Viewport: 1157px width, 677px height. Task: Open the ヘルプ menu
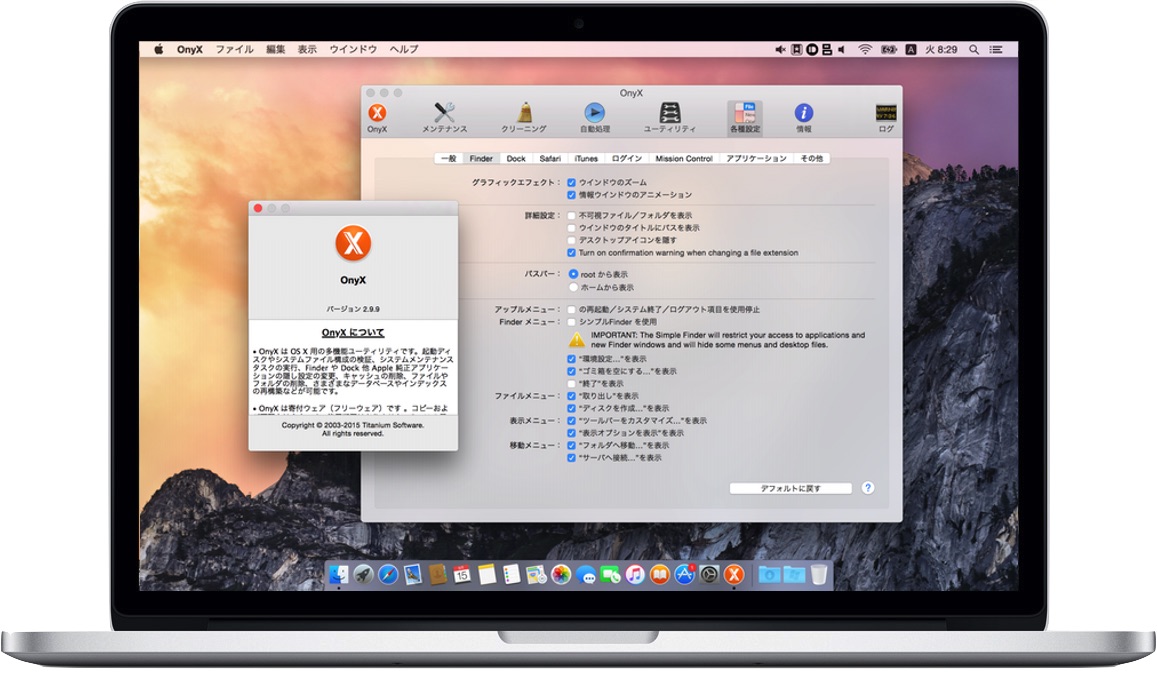click(x=404, y=49)
